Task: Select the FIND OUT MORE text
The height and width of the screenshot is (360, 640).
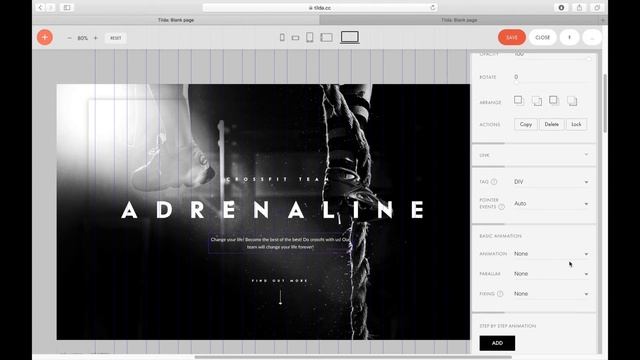Action: point(280,281)
